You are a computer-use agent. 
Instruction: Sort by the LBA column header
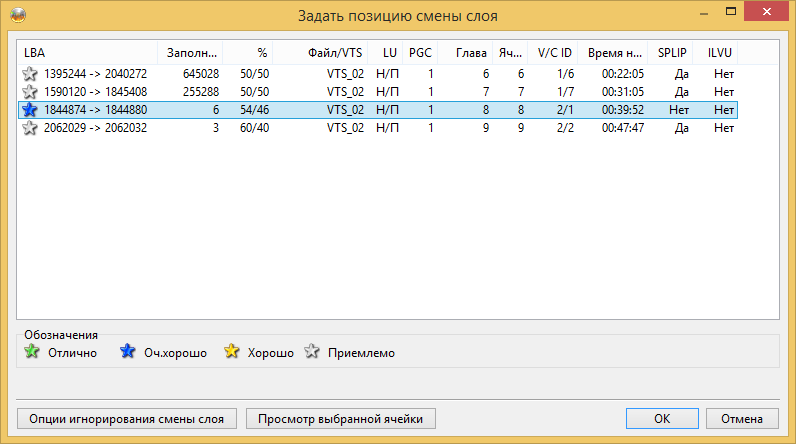[x=87, y=53]
